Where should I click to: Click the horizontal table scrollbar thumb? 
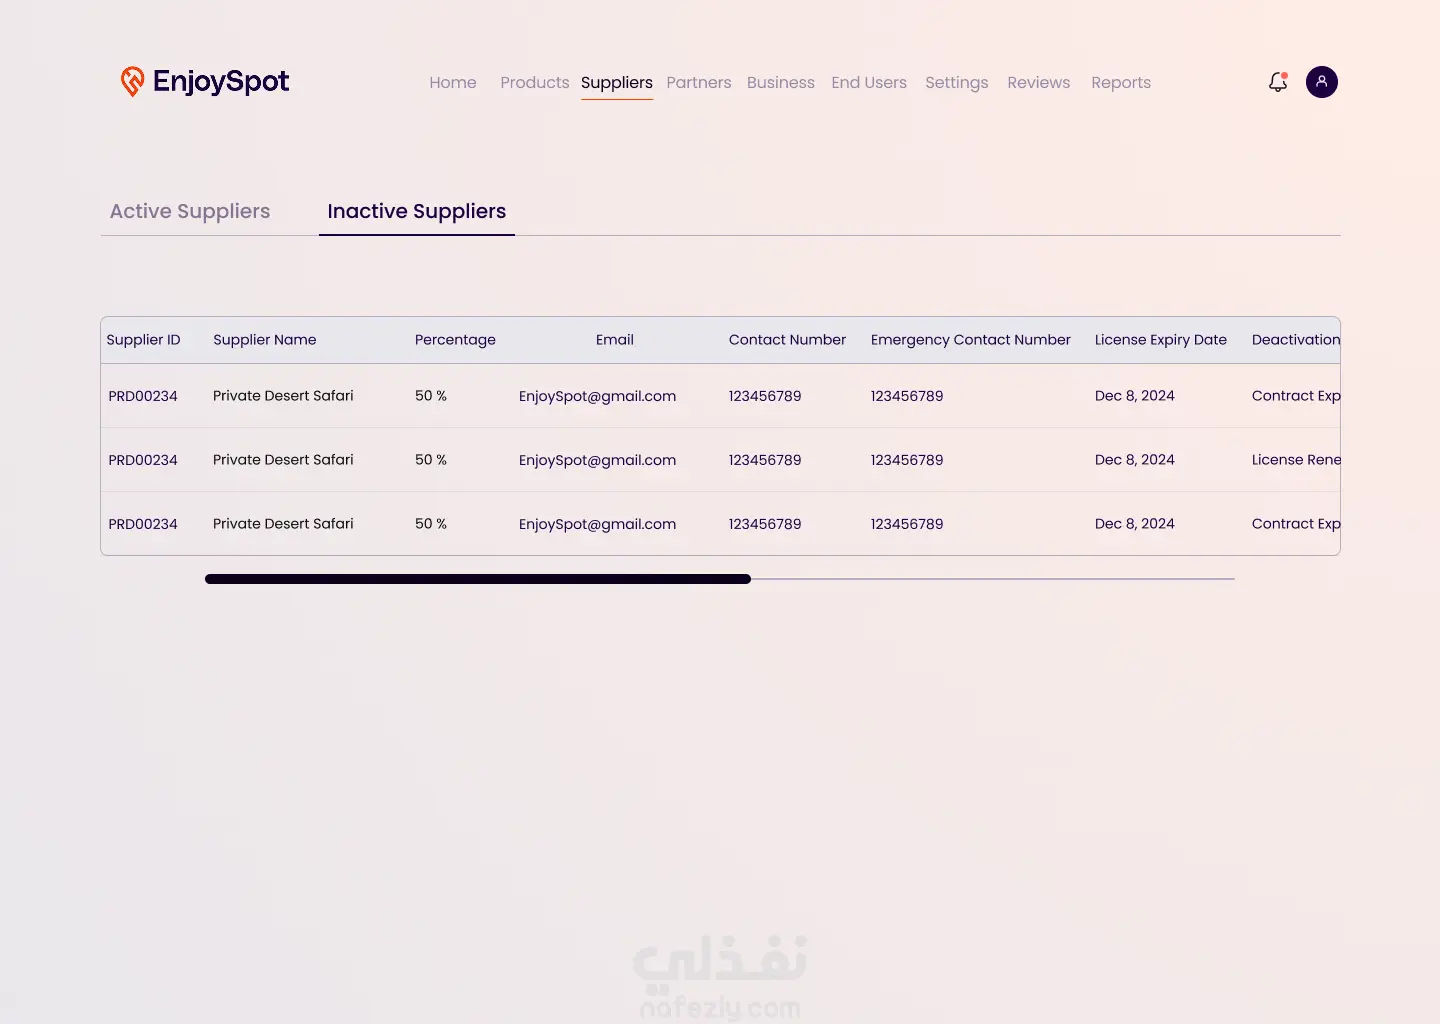point(478,579)
